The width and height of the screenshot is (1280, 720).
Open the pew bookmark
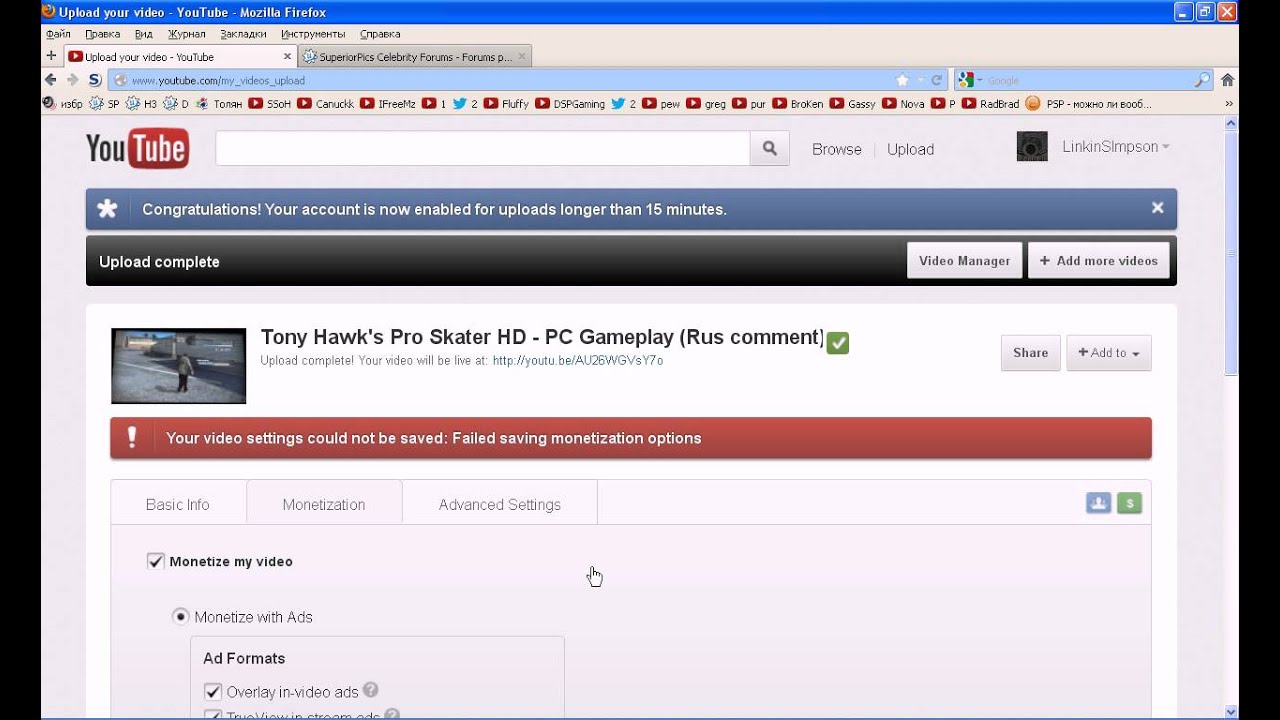pos(661,103)
